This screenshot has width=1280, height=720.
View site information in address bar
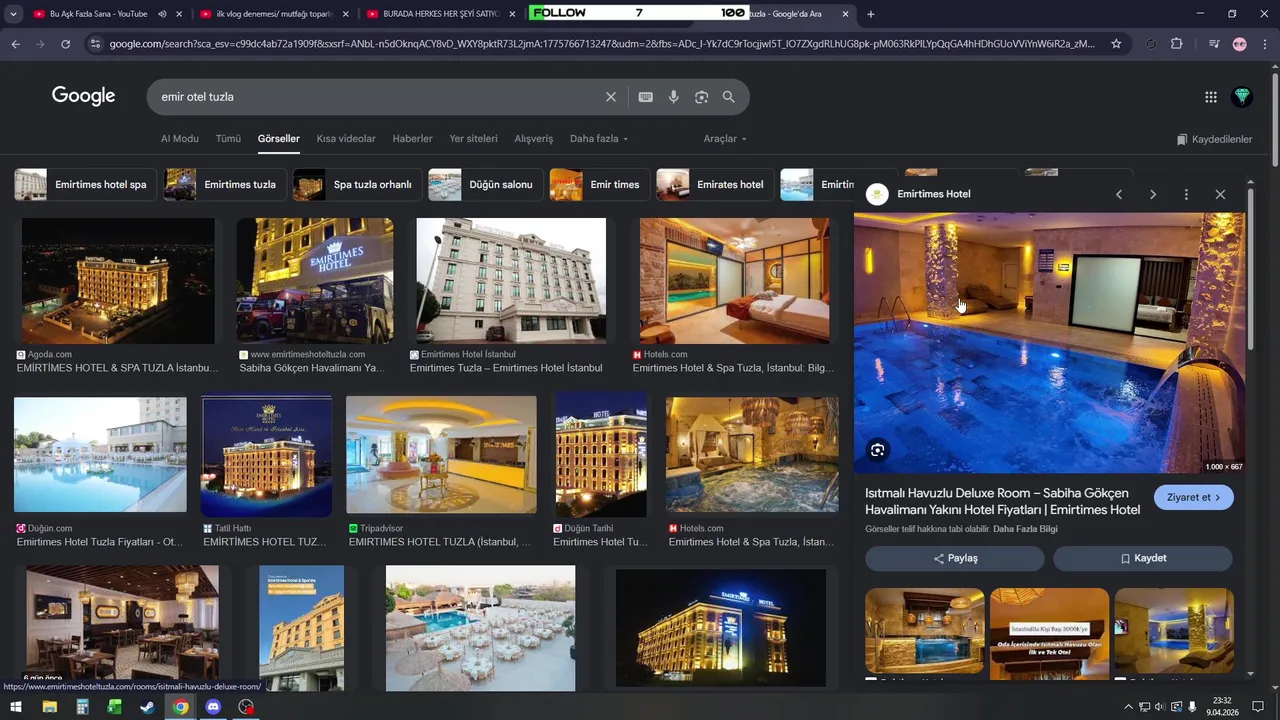(x=95, y=44)
